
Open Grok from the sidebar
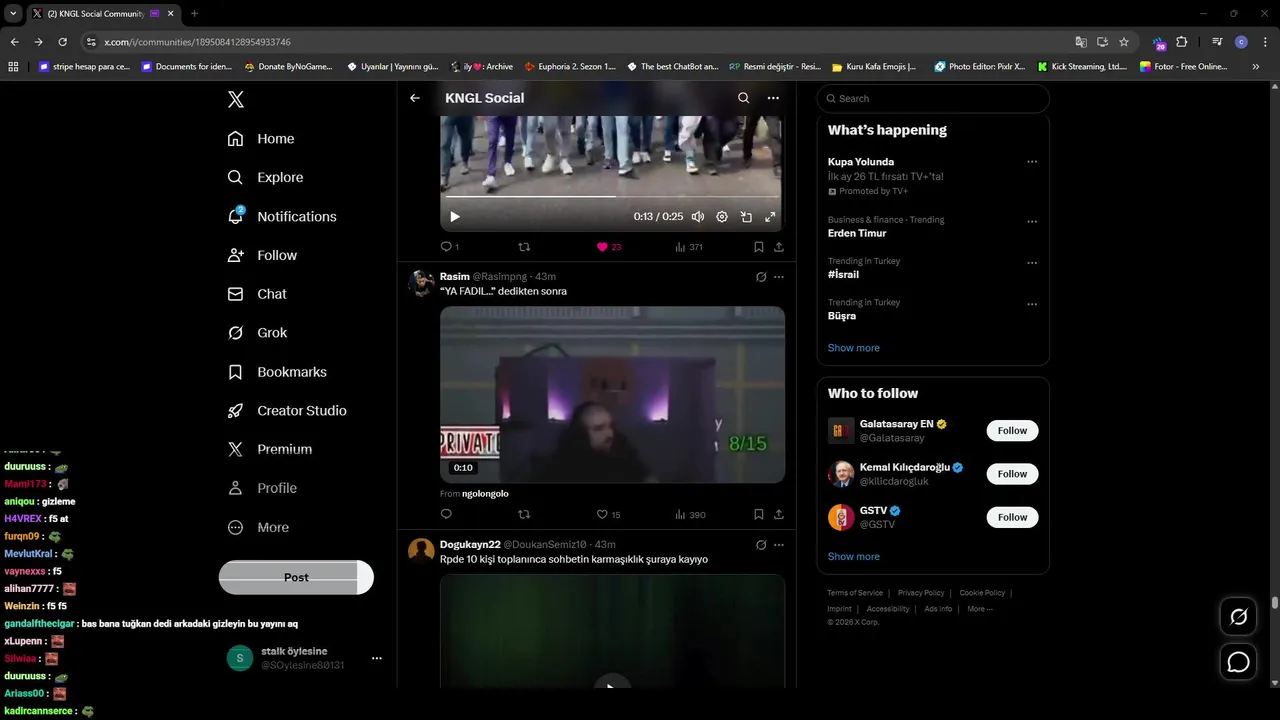click(x=257, y=333)
